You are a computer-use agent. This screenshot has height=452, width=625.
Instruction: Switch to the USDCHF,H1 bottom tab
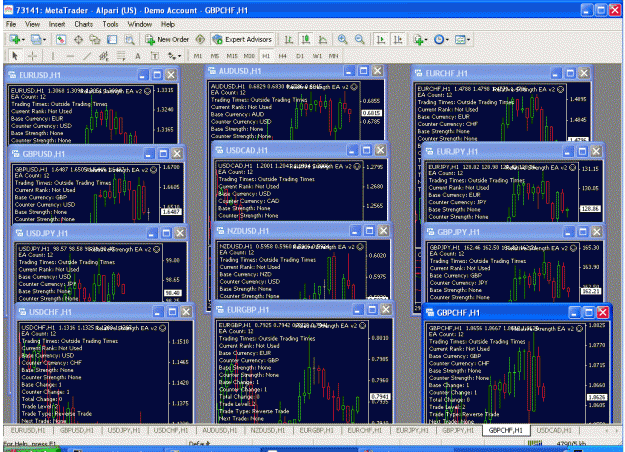[171, 430]
